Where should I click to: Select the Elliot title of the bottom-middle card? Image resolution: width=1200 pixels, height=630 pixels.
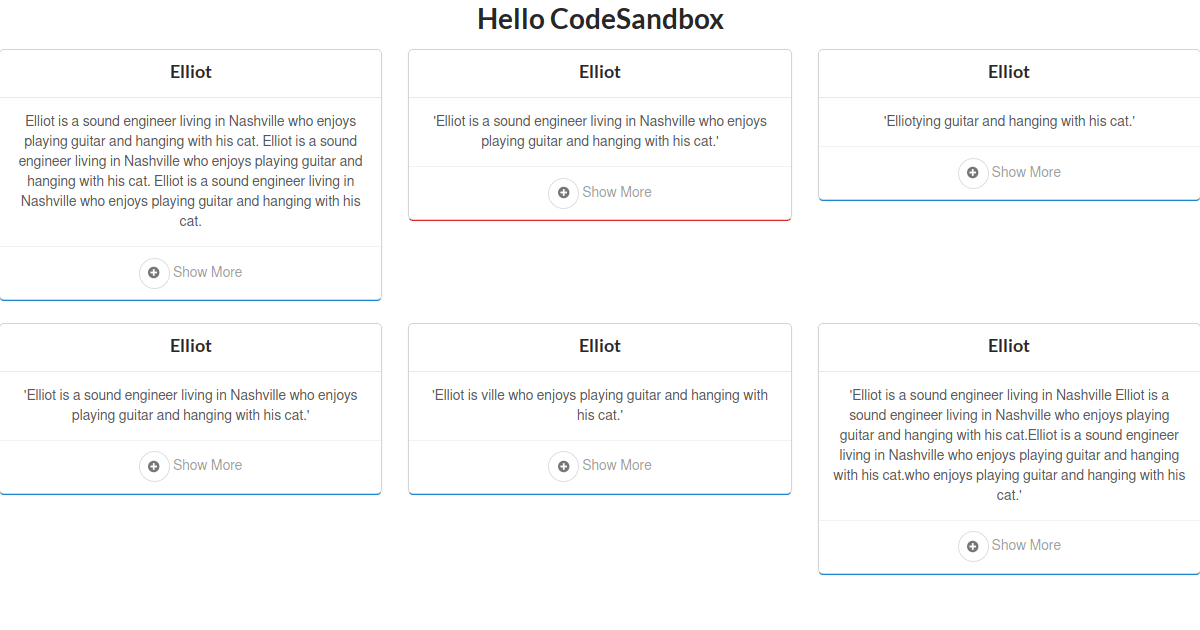click(x=599, y=346)
